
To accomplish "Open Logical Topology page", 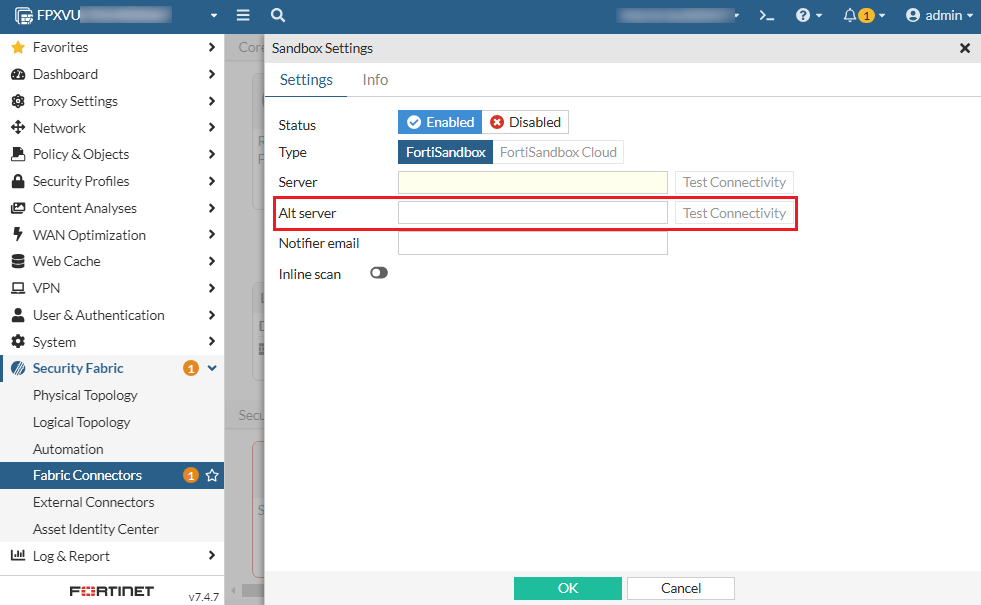I will 81,422.
